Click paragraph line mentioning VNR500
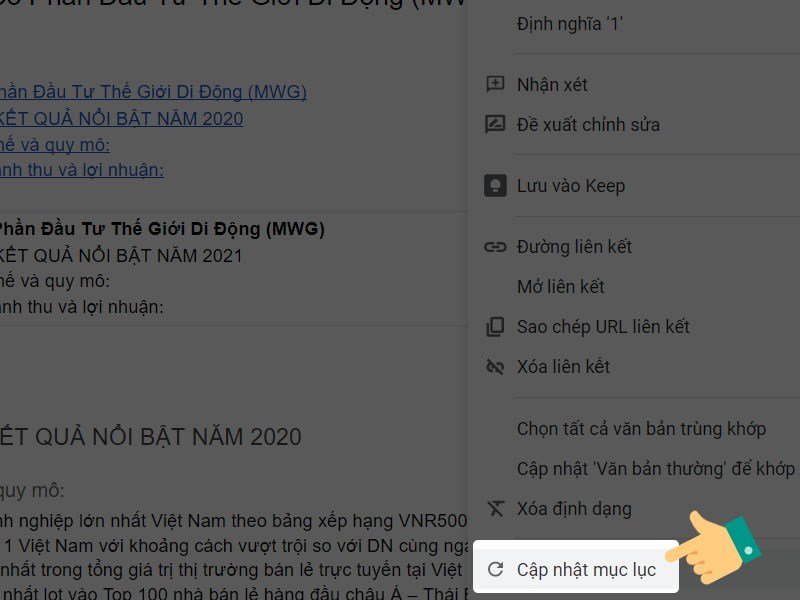 (234, 521)
